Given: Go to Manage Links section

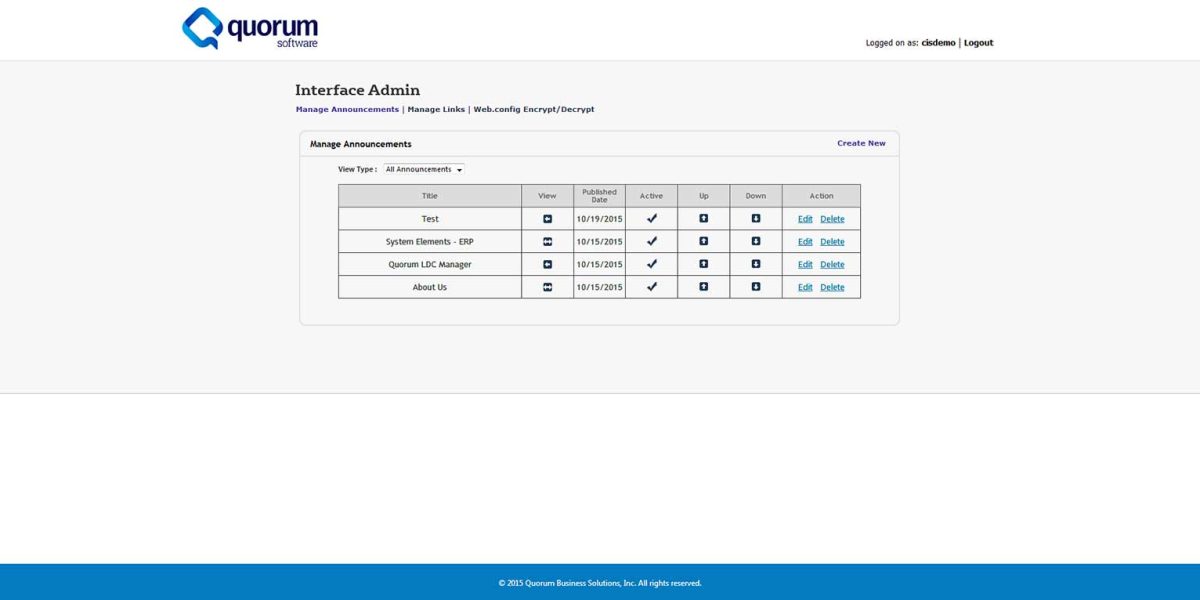Looking at the screenshot, I should coord(435,109).
